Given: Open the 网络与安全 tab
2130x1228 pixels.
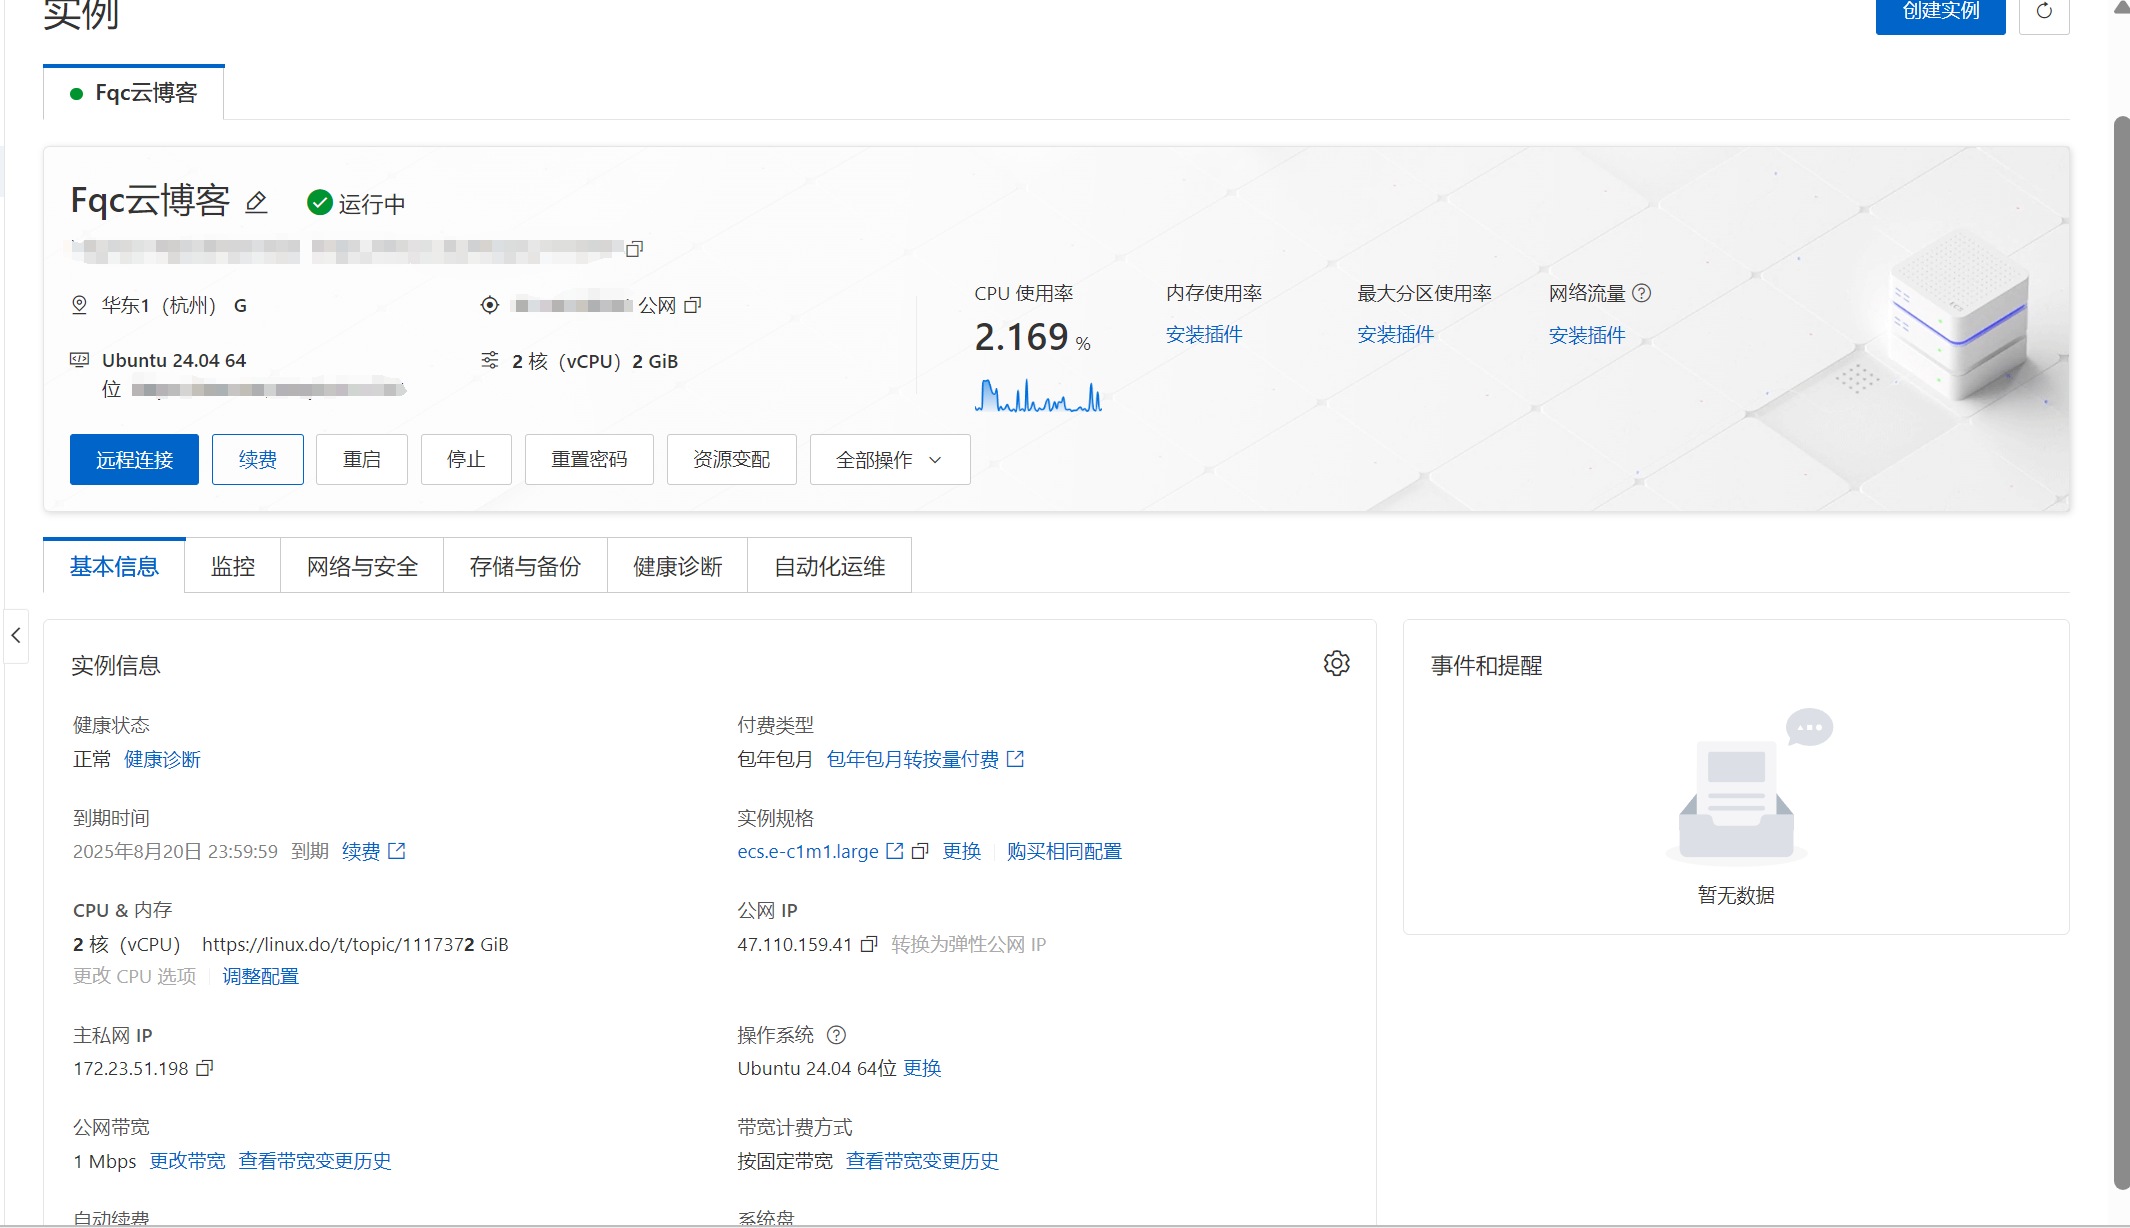Looking at the screenshot, I should (x=362, y=567).
